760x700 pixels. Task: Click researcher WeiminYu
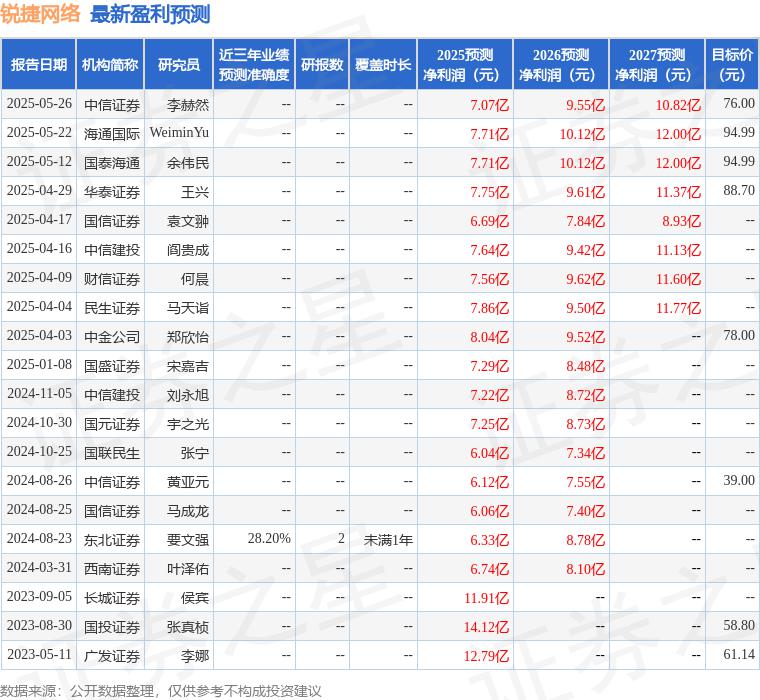(x=179, y=132)
